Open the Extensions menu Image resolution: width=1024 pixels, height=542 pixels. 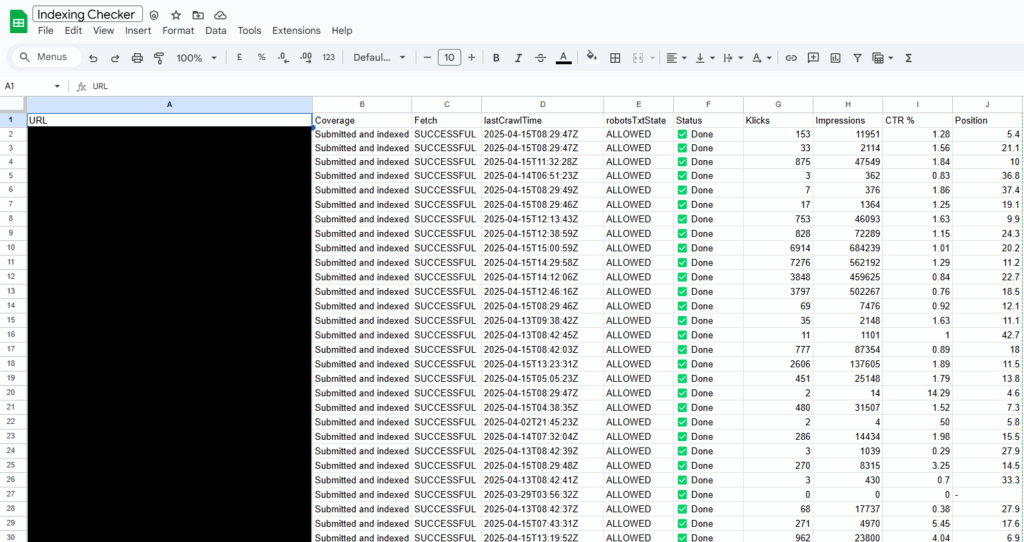click(x=296, y=31)
